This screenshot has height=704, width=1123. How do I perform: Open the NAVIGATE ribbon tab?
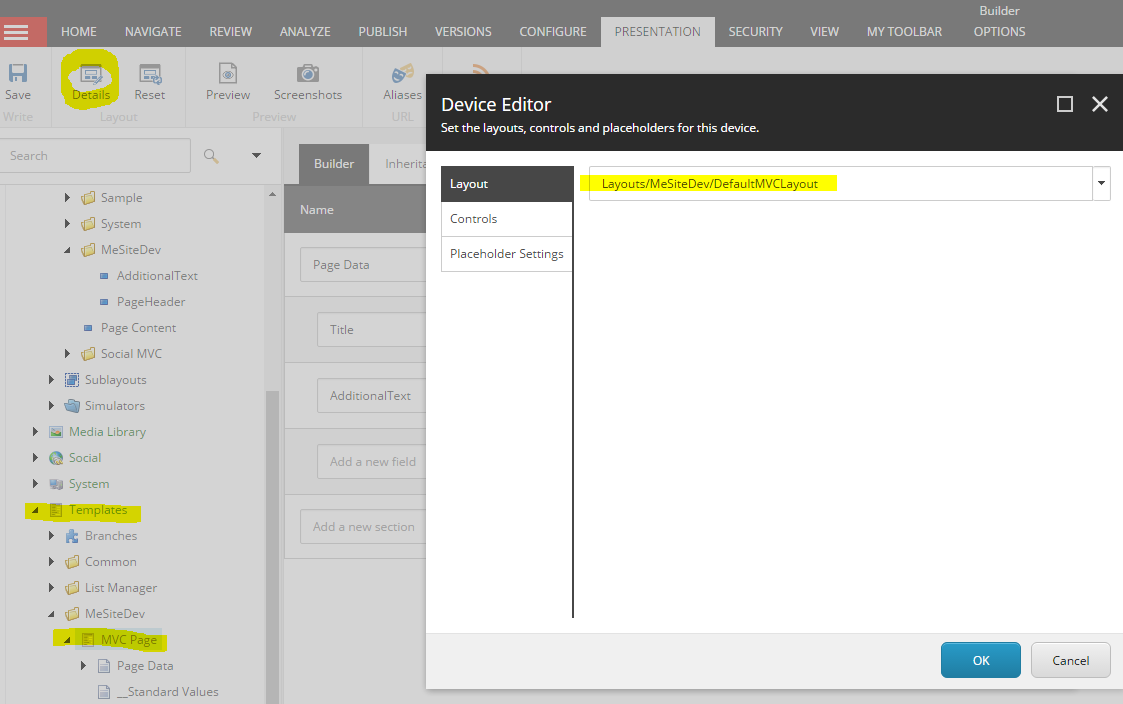[x=153, y=32]
